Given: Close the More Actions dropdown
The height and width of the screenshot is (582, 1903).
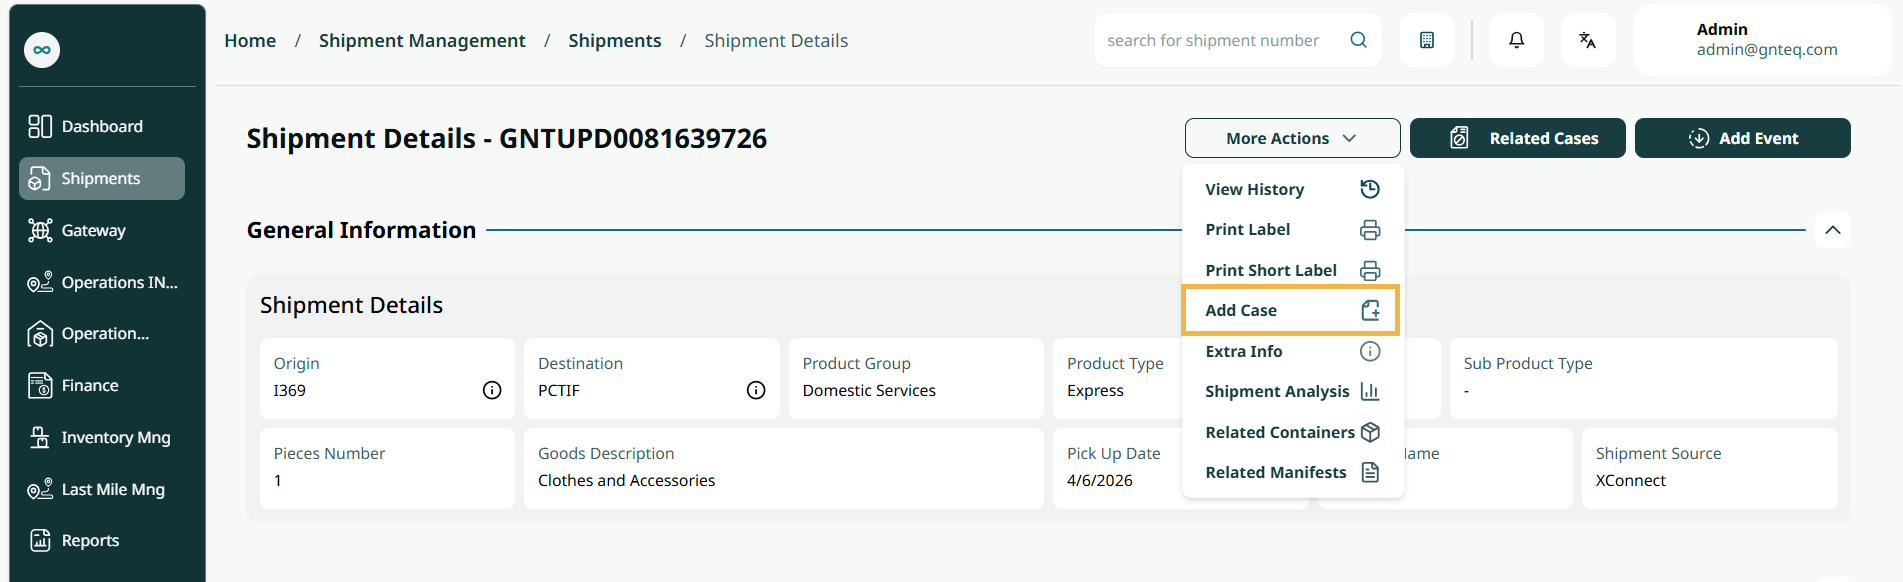Looking at the screenshot, I should 1292,138.
